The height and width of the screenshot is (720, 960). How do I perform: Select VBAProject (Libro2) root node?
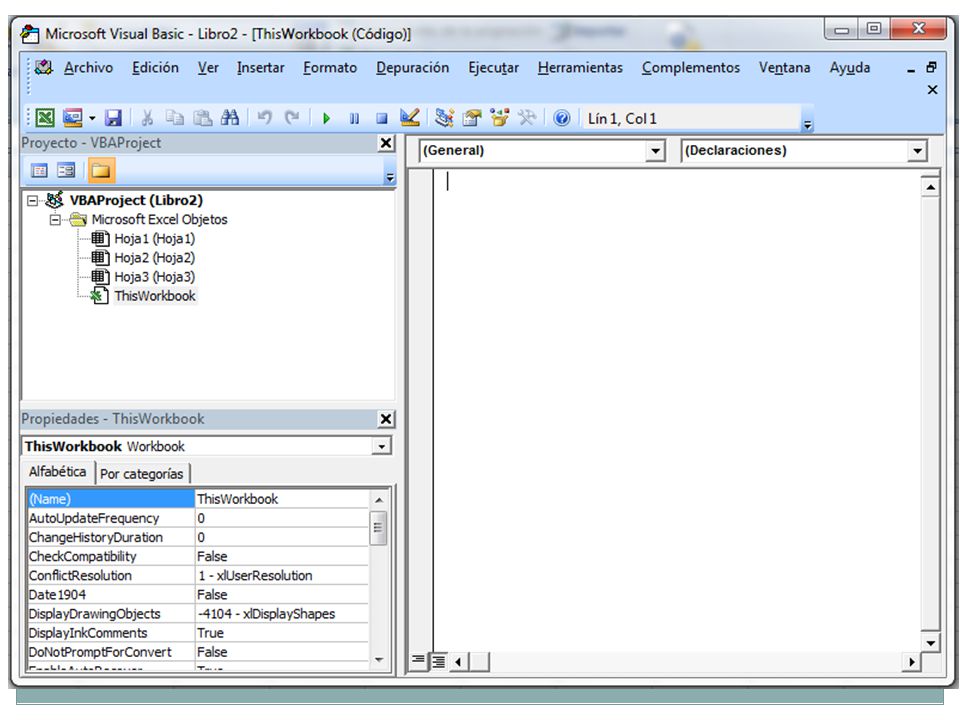[136, 200]
